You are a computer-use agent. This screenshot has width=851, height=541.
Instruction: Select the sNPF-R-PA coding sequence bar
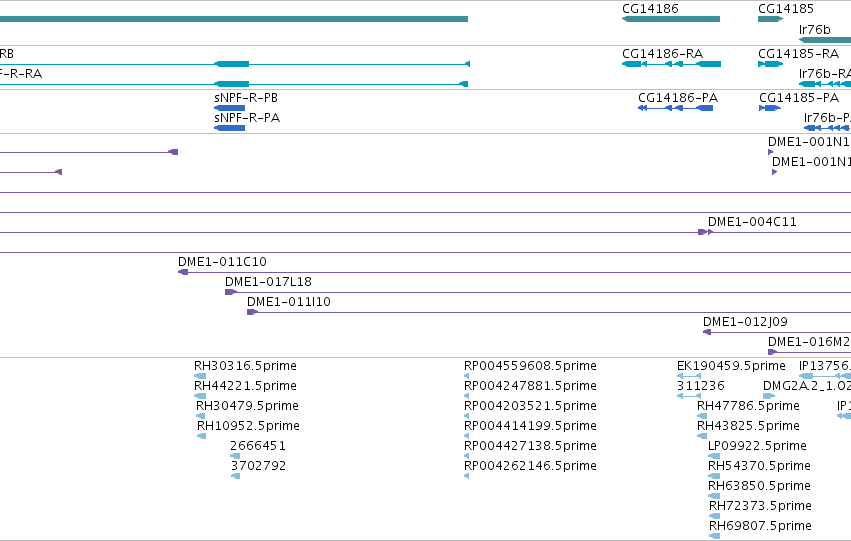coord(230,128)
